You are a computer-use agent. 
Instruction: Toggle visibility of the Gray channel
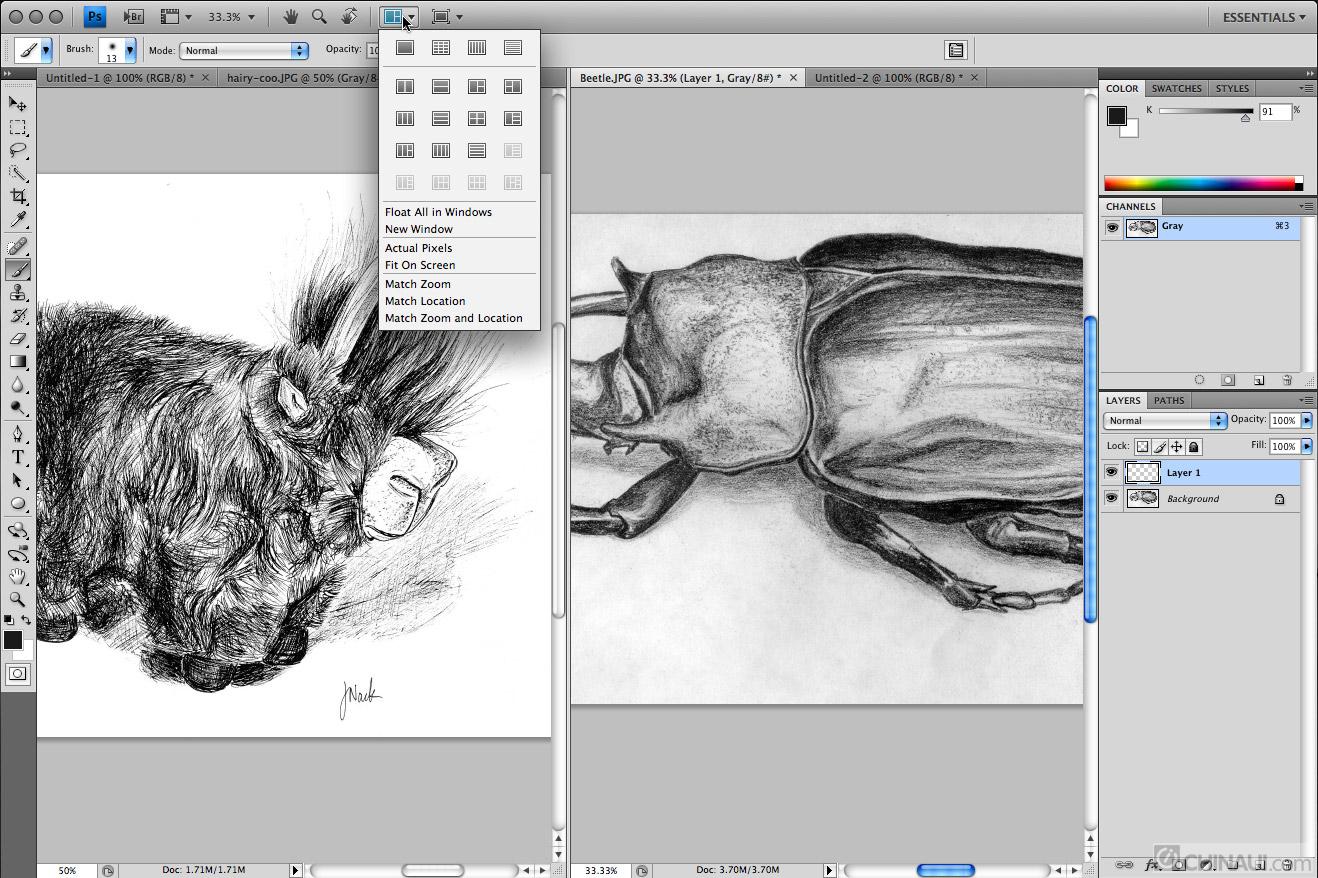tap(1111, 226)
